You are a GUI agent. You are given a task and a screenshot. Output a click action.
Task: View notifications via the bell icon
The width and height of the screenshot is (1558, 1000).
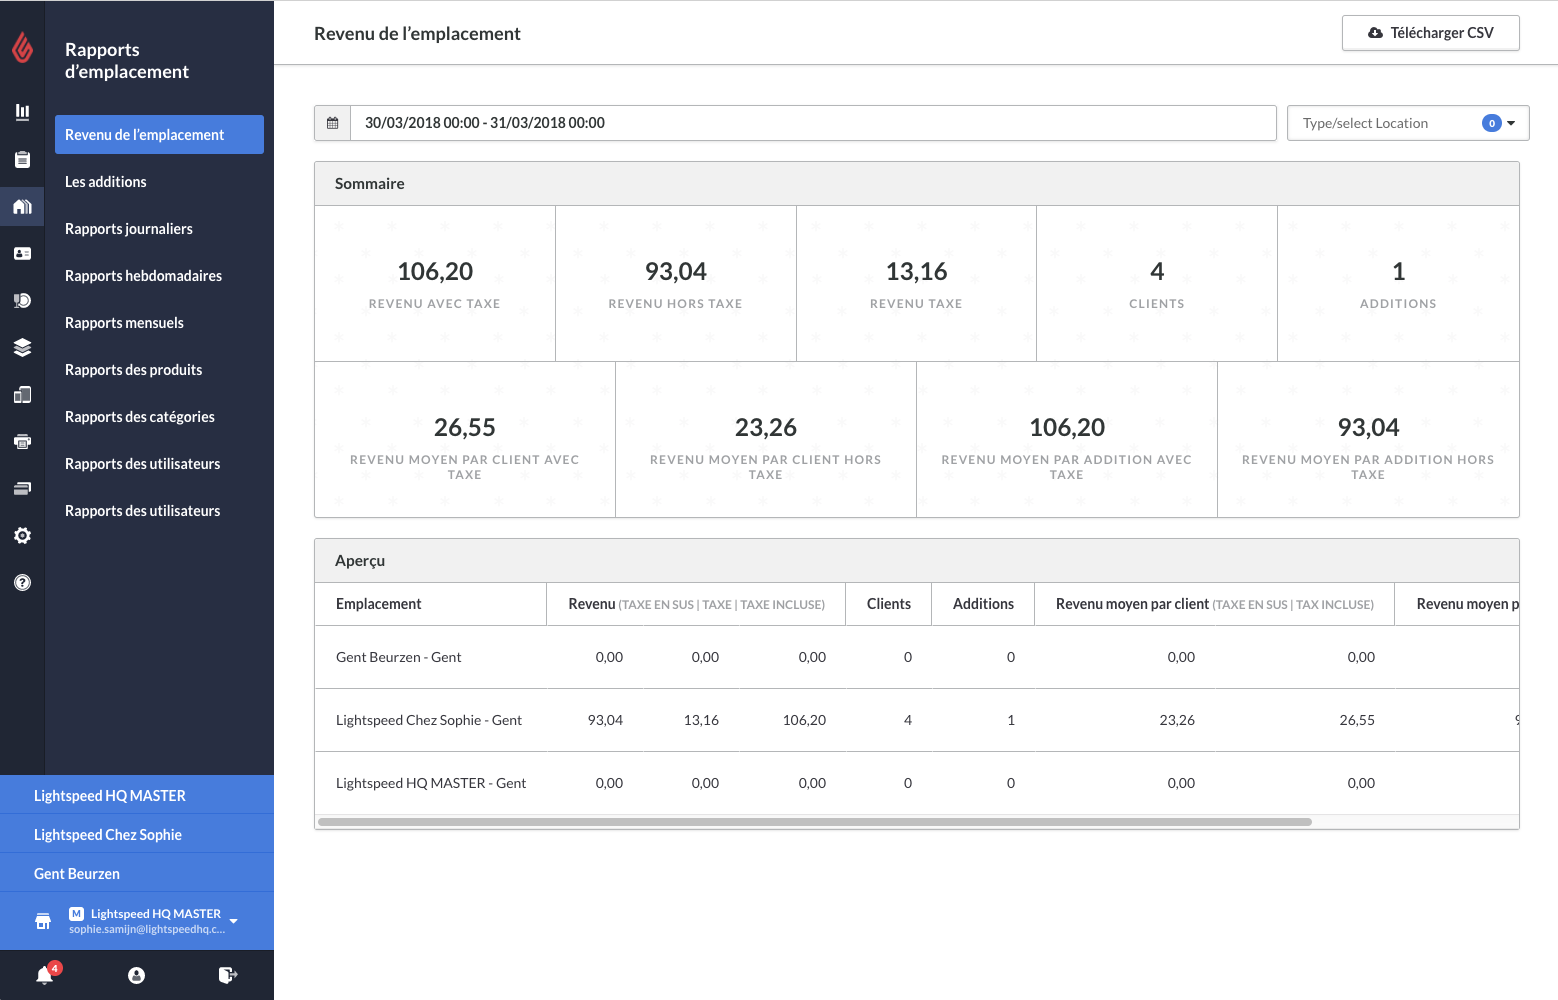pyautogui.click(x=45, y=974)
